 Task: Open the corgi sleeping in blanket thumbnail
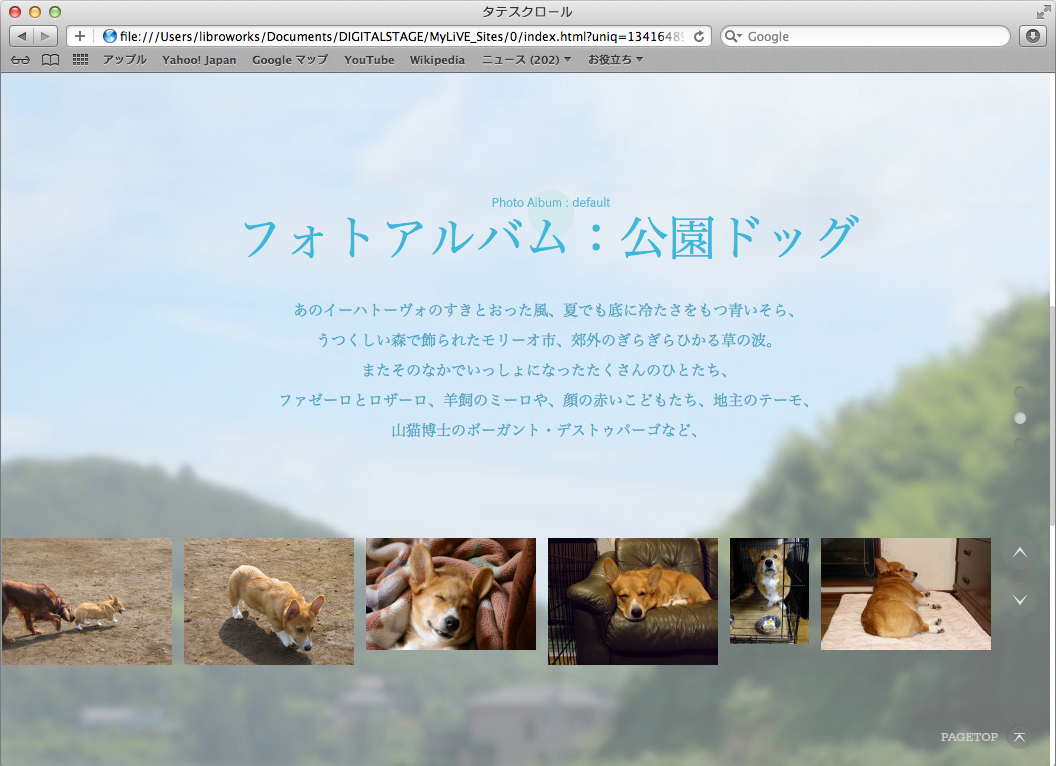pyautogui.click(x=451, y=594)
